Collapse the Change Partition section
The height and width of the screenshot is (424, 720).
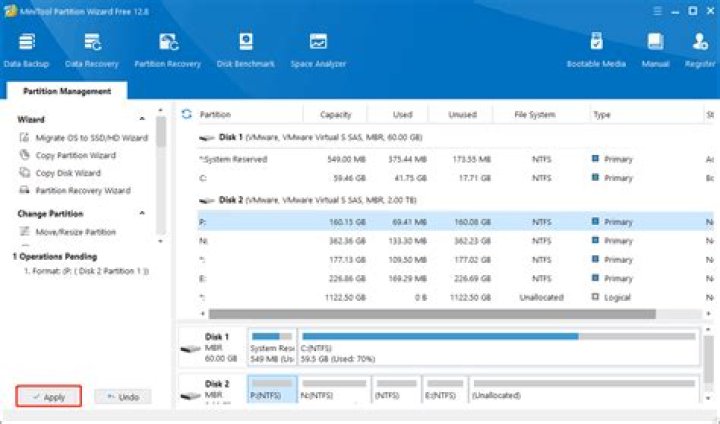[142, 213]
